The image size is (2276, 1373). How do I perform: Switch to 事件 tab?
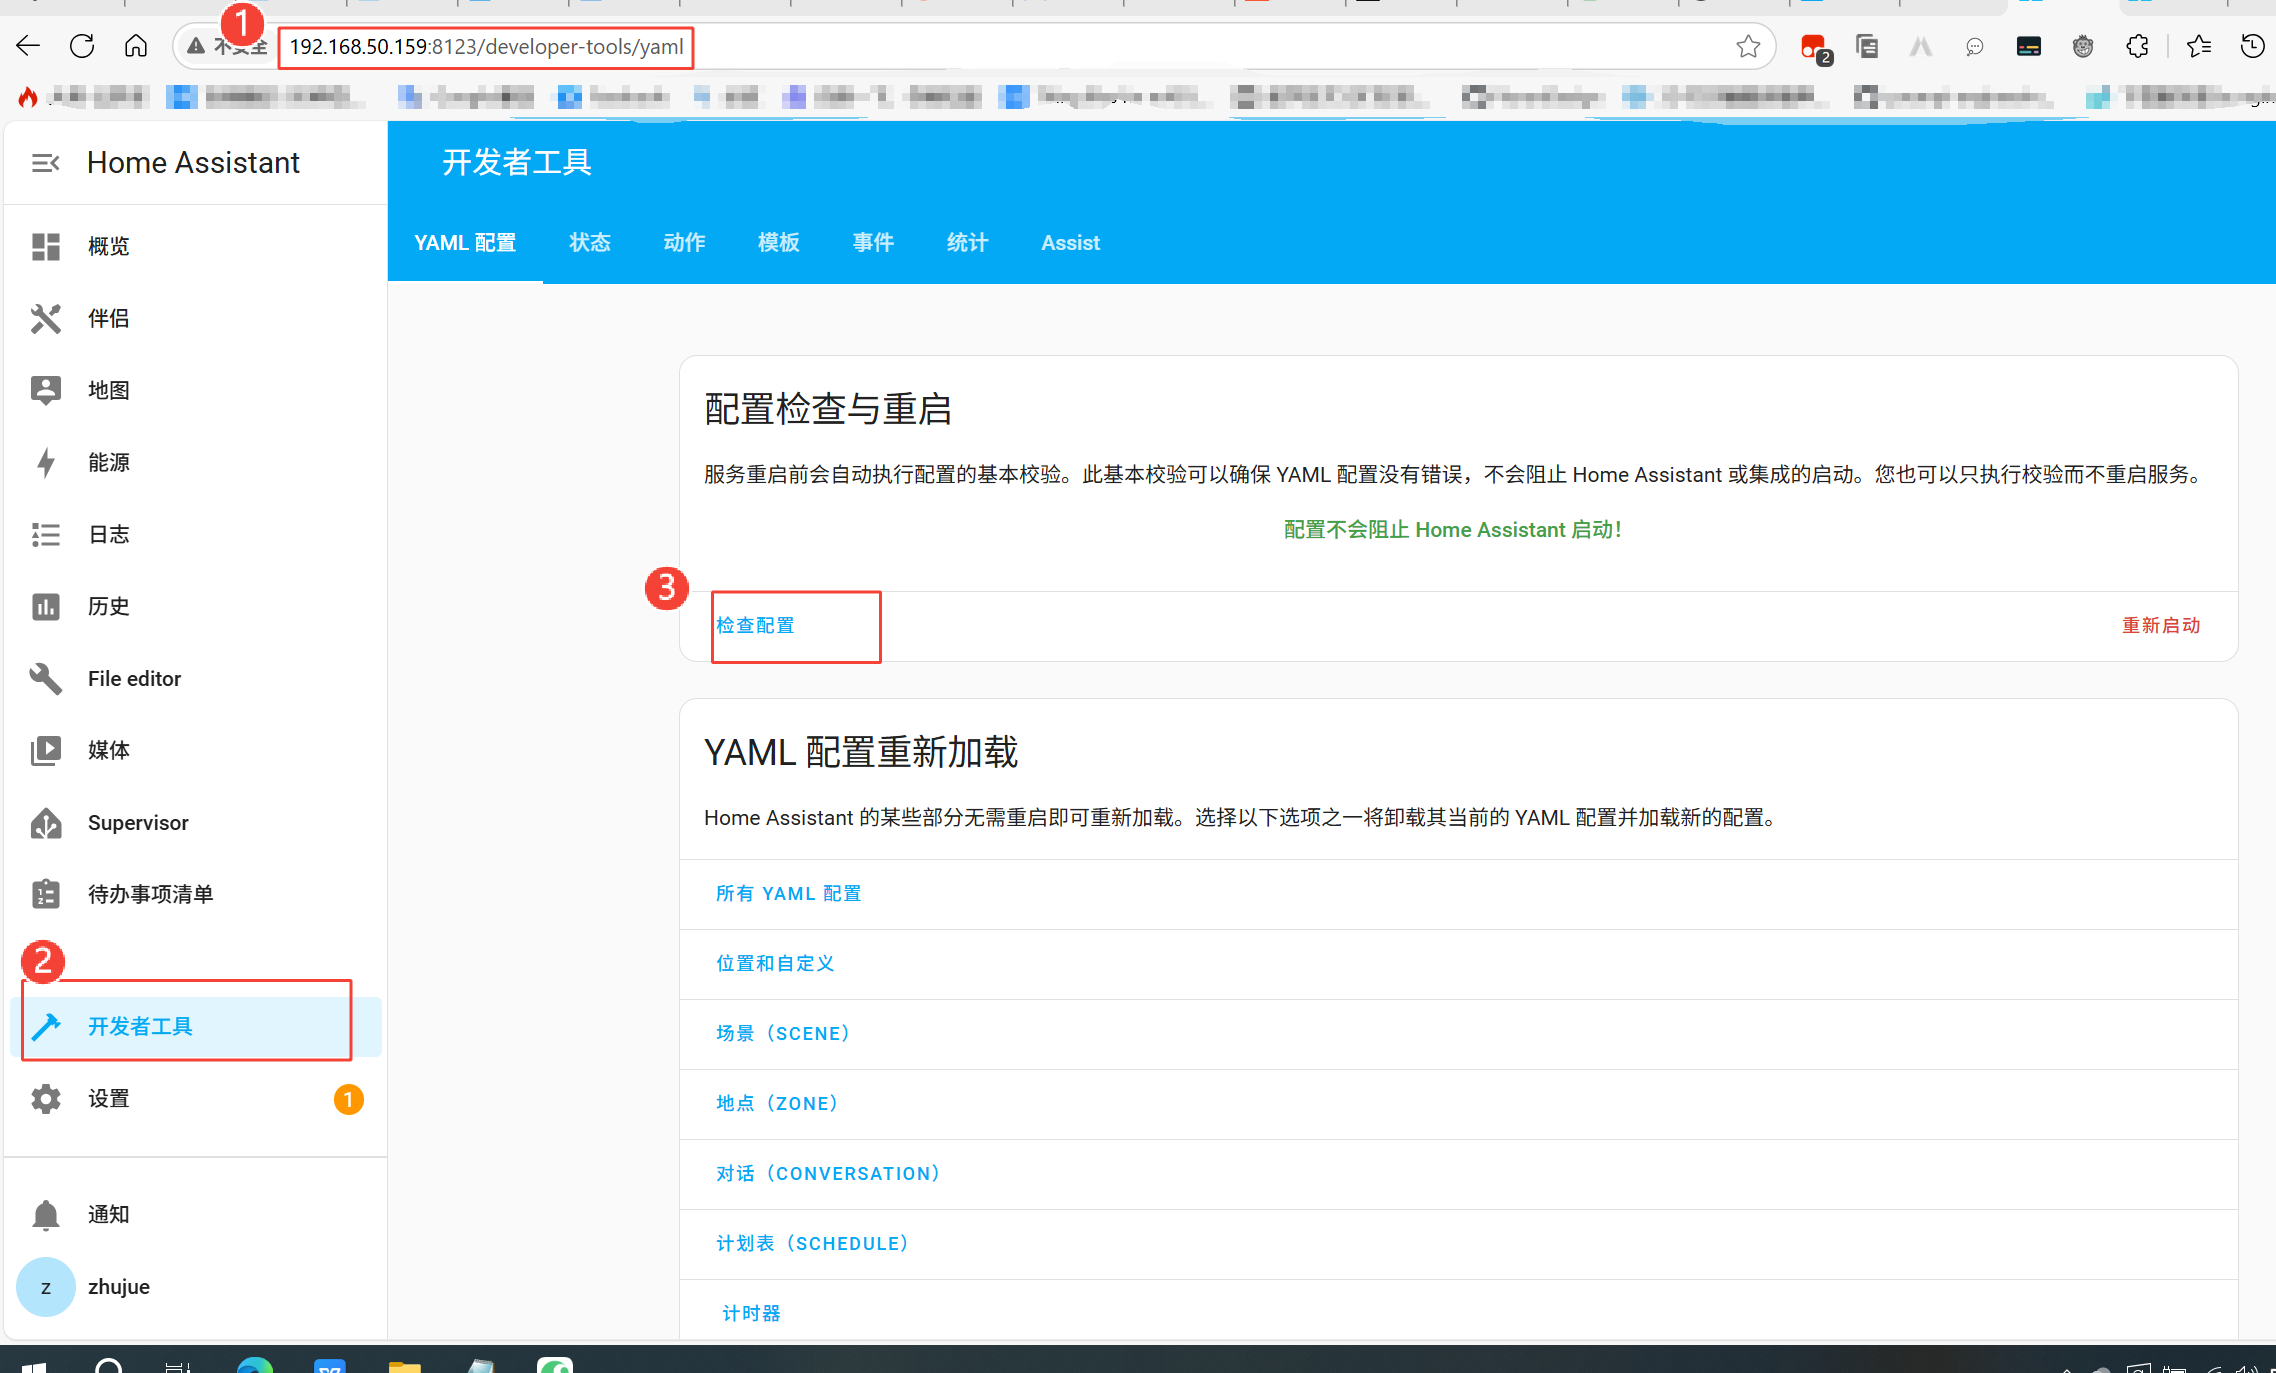pyautogui.click(x=873, y=243)
